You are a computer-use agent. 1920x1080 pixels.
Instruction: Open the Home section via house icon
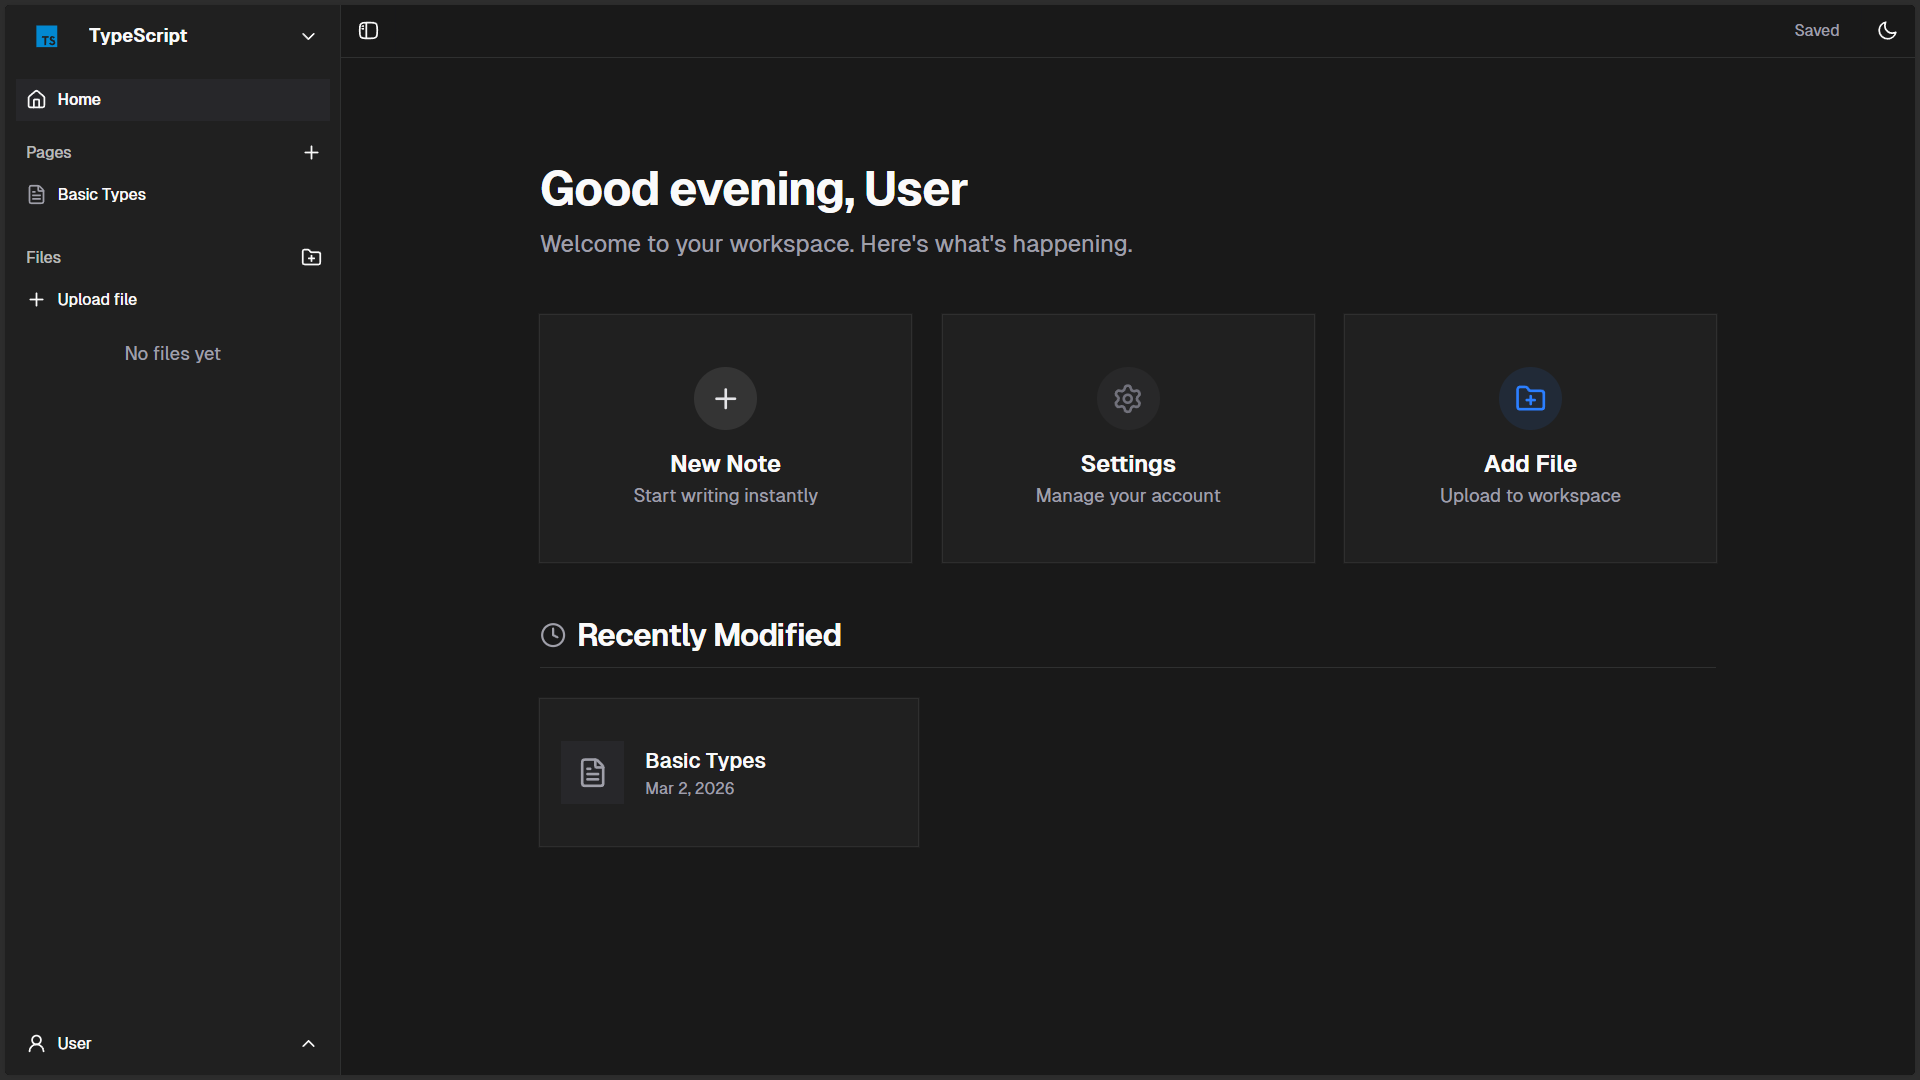tap(36, 99)
